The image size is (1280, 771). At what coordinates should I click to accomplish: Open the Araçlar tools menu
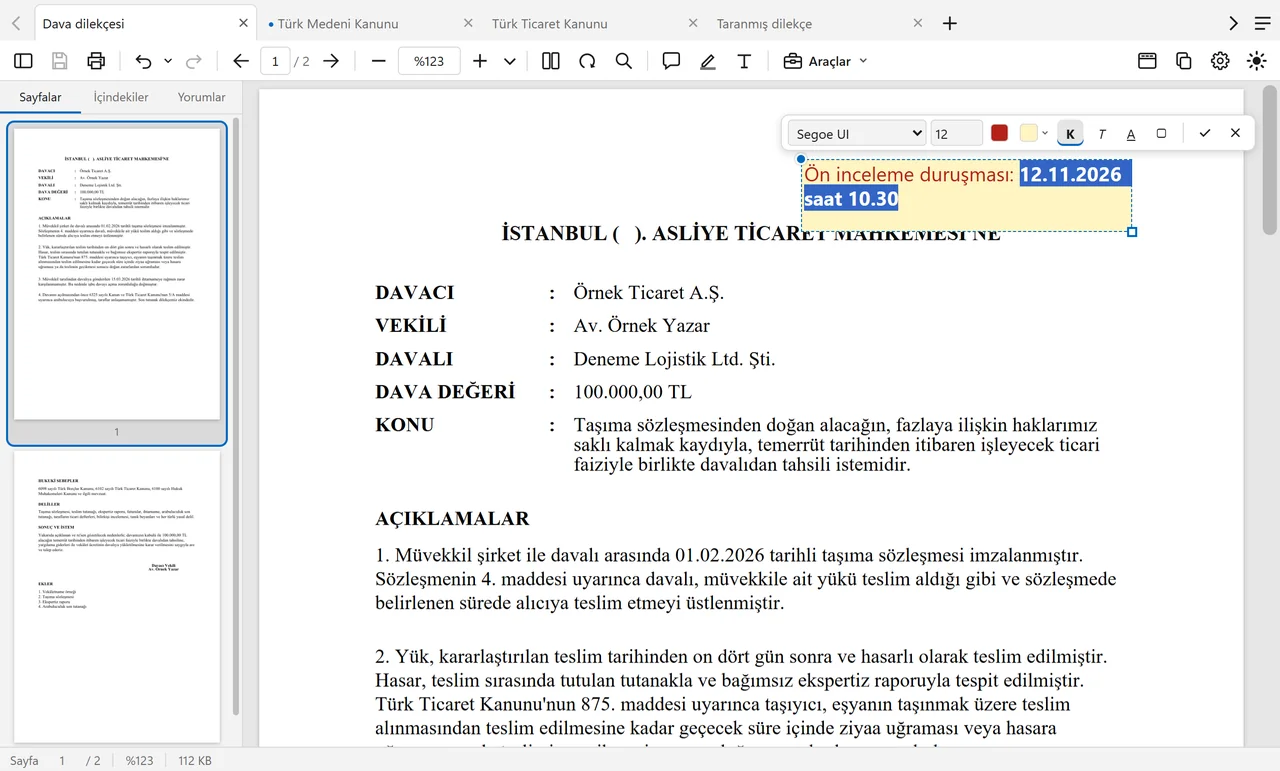pos(825,61)
